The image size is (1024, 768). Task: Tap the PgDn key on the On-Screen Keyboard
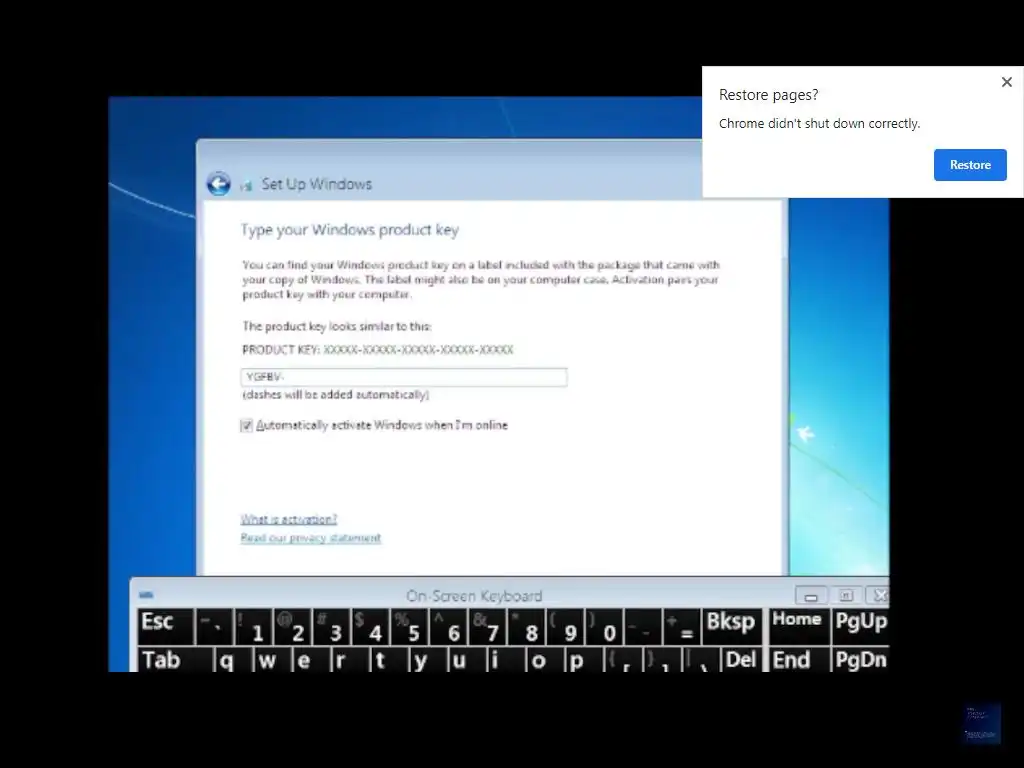point(861,659)
